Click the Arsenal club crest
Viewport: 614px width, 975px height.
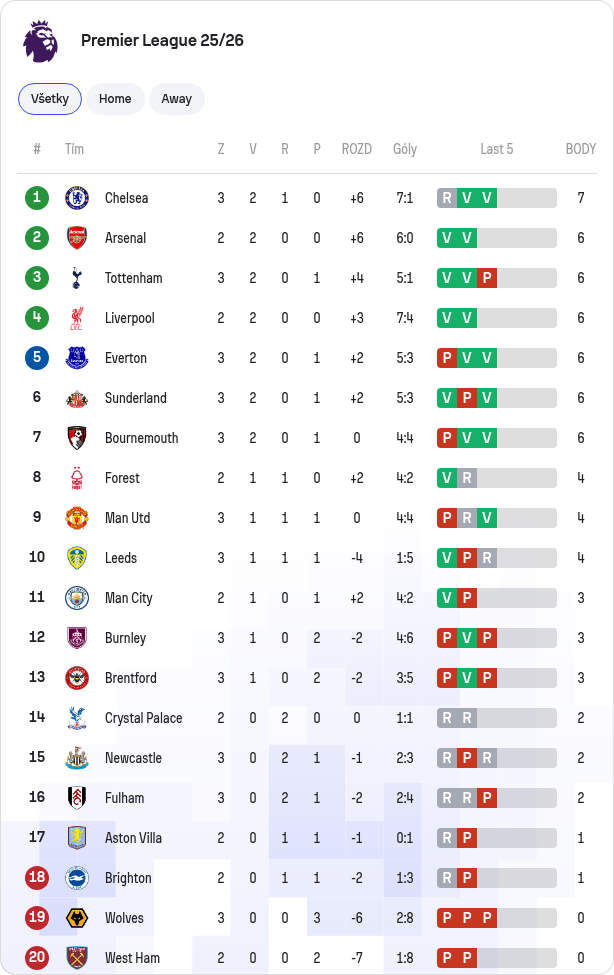tap(77, 238)
